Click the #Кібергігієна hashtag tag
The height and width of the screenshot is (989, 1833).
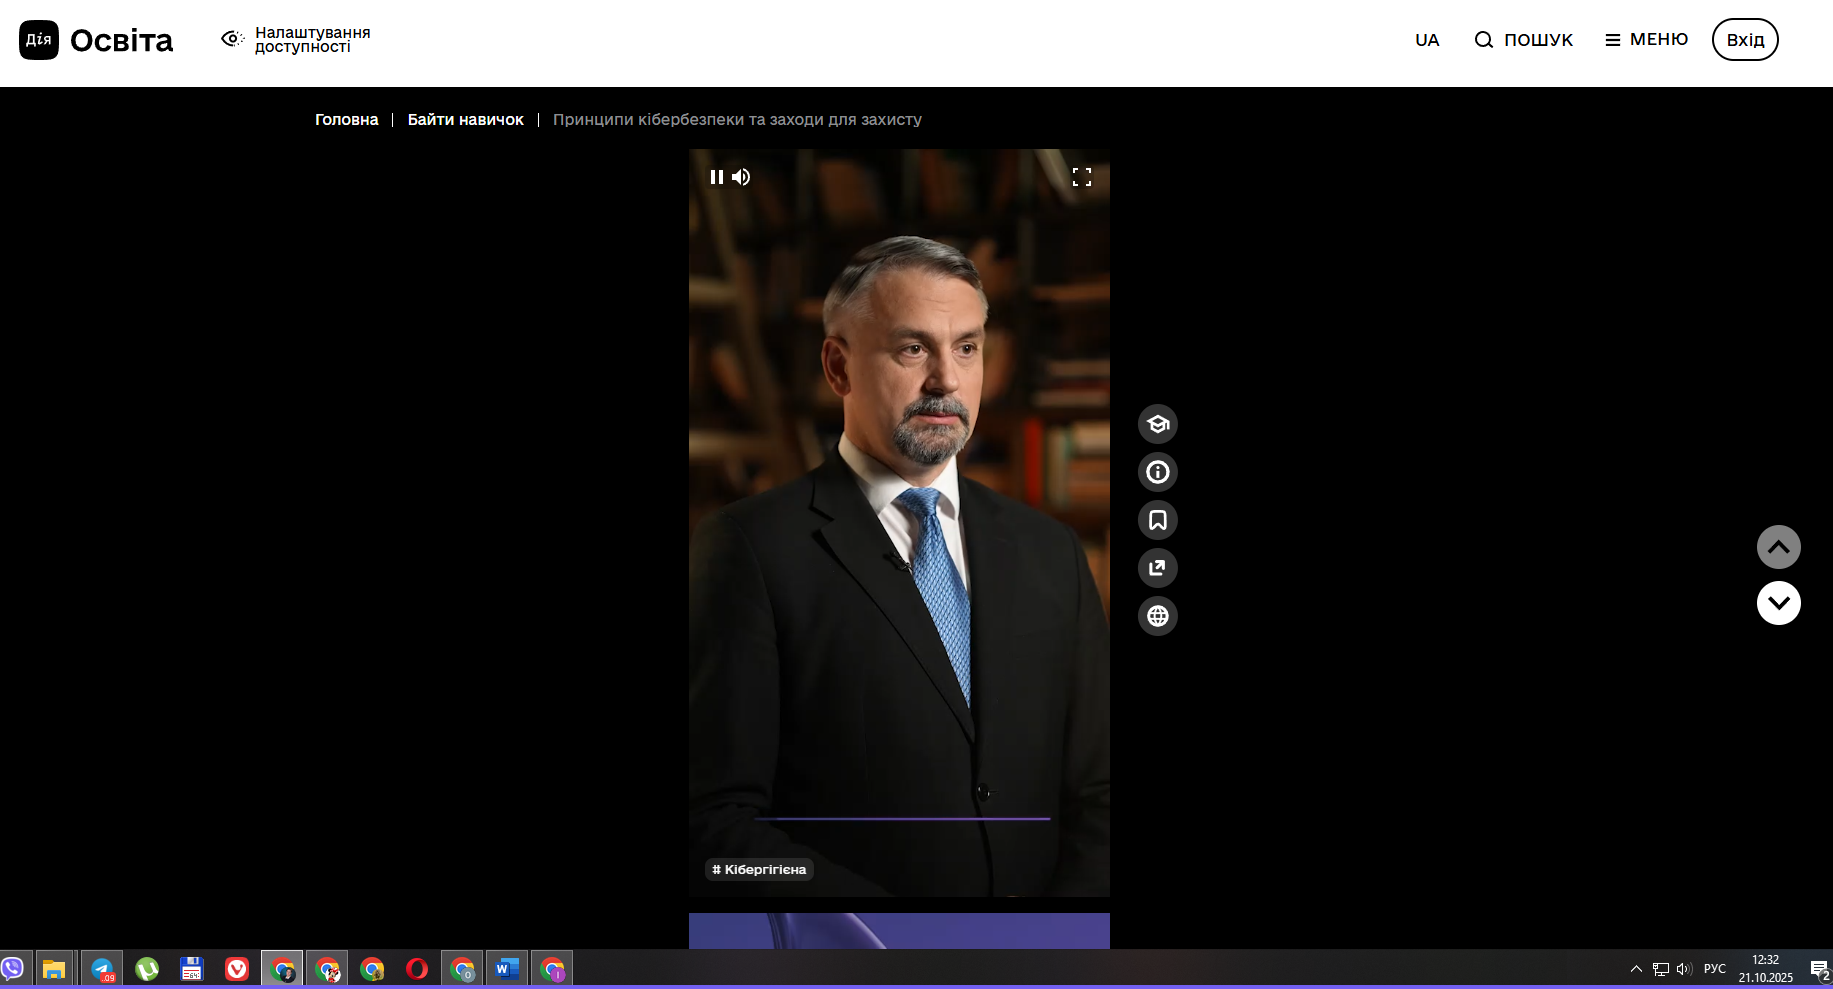click(759, 870)
